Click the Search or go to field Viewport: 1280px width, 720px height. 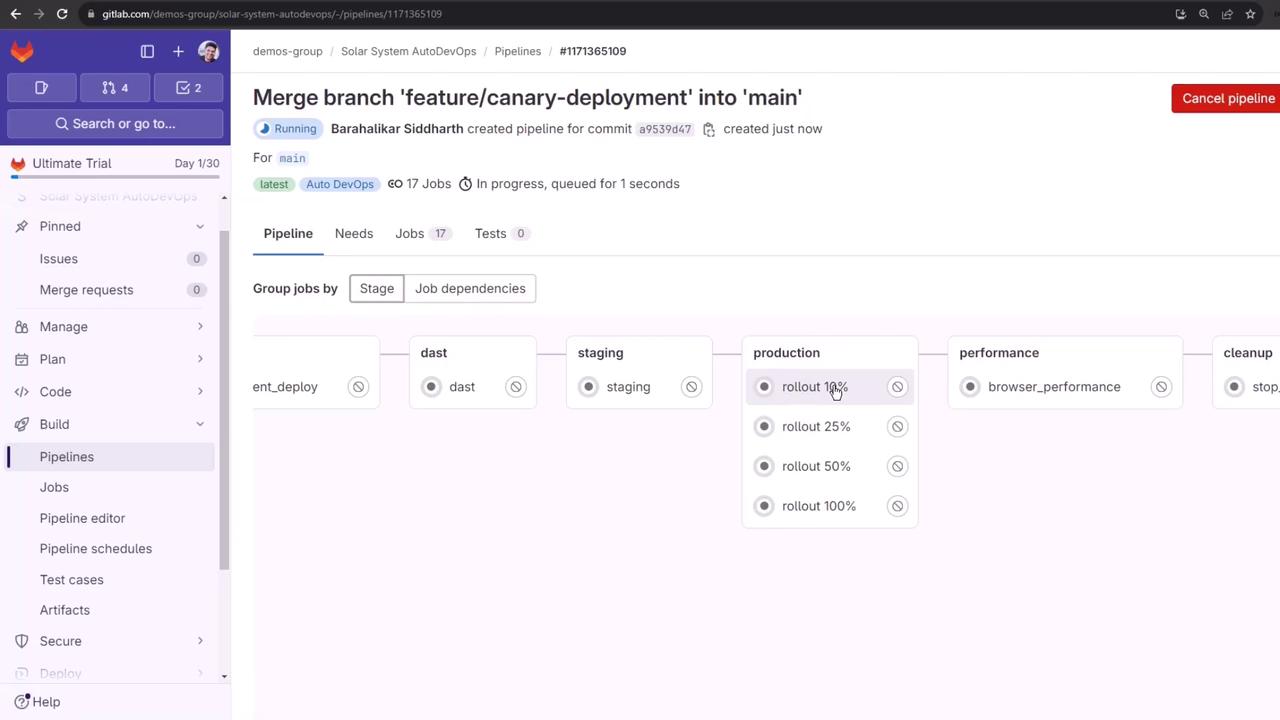coord(115,124)
